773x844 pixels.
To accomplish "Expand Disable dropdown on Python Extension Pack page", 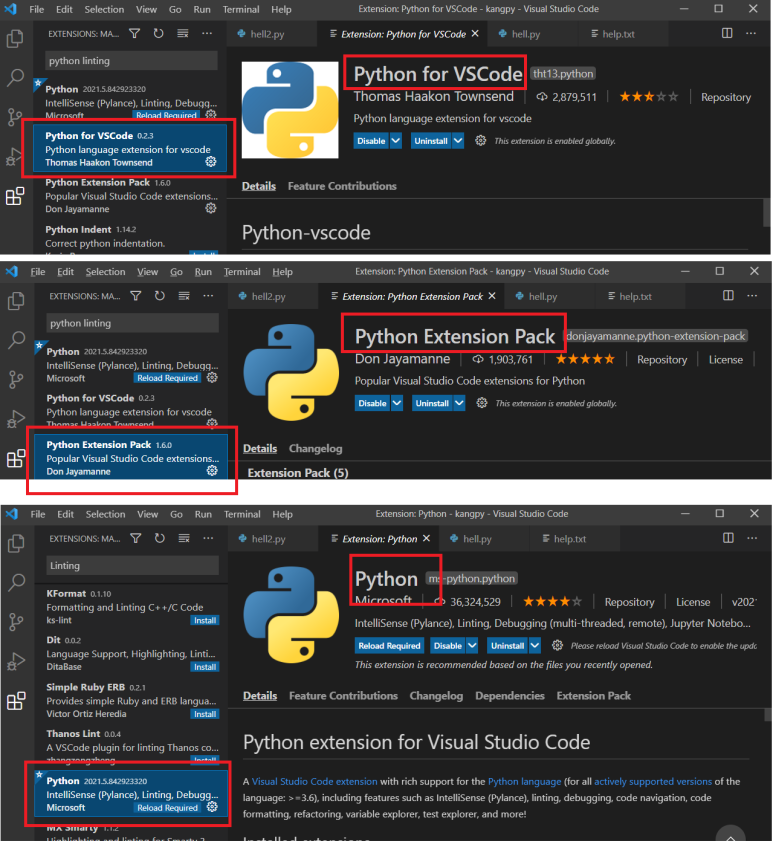I will pyautogui.click(x=397, y=403).
